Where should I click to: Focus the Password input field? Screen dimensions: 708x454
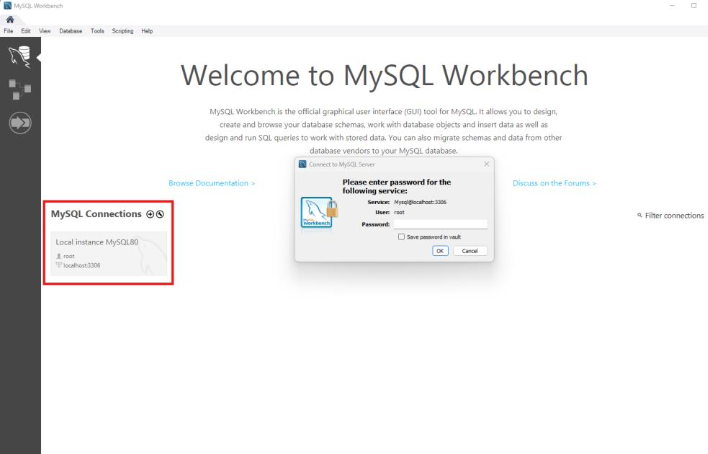pos(440,224)
